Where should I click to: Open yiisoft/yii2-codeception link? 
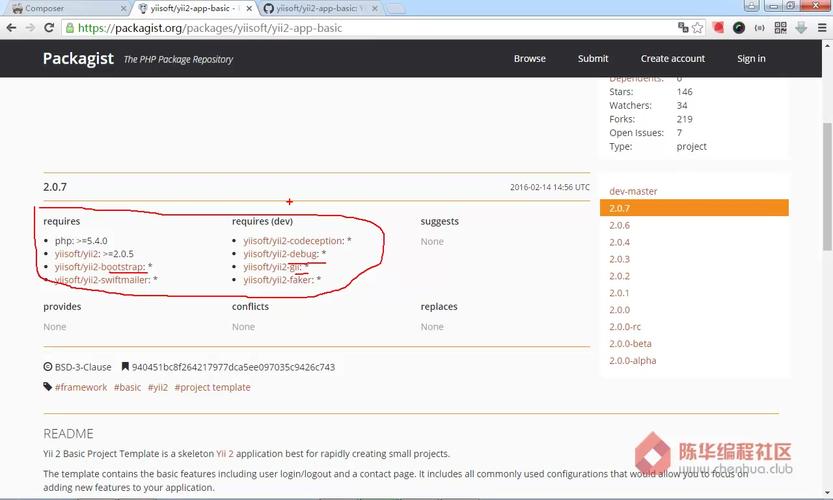[x=293, y=241]
